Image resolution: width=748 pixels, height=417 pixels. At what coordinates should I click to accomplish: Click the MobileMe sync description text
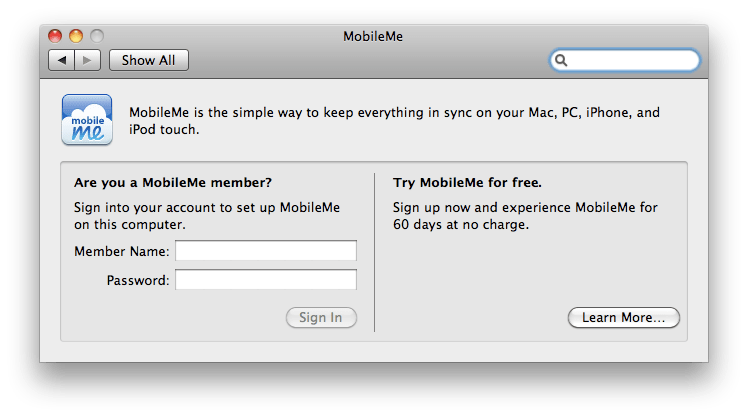coord(395,121)
